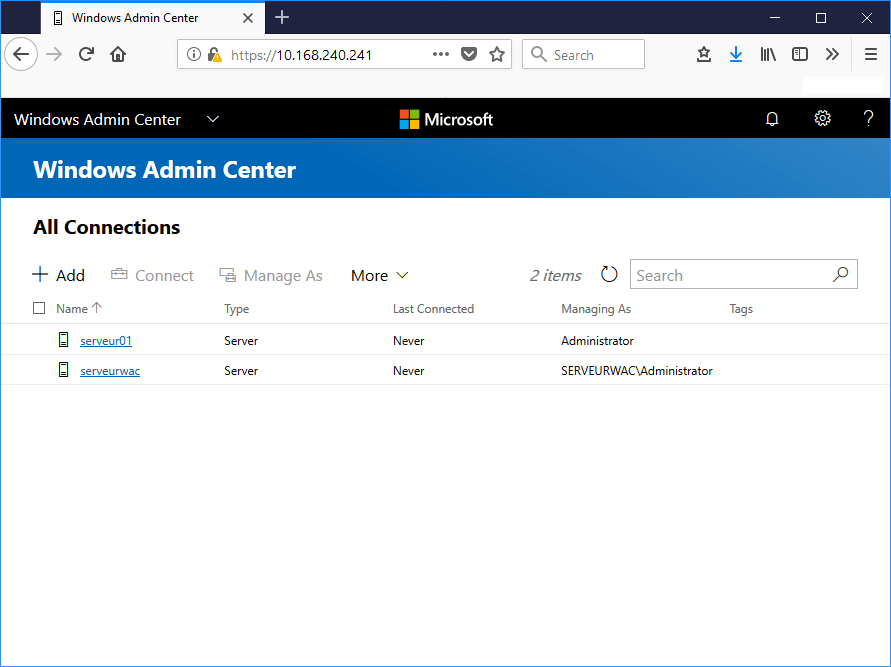Open the Firefox library icon
Image resolution: width=891 pixels, height=667 pixels.
point(768,55)
